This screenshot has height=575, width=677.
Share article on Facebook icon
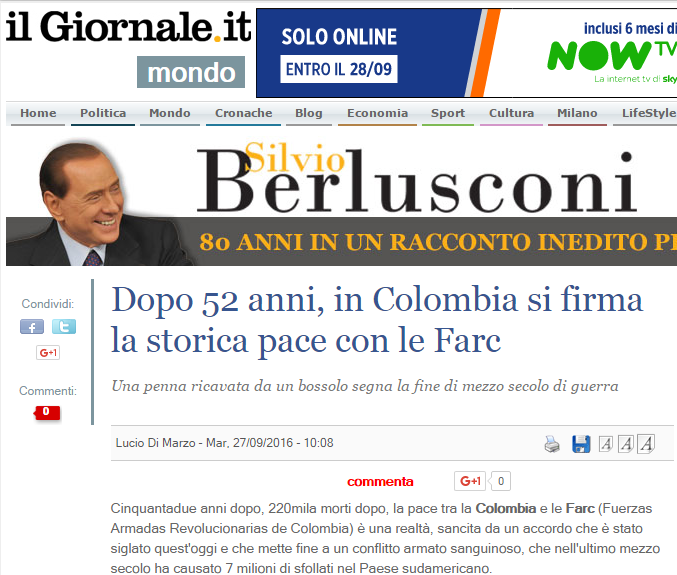(x=32, y=326)
